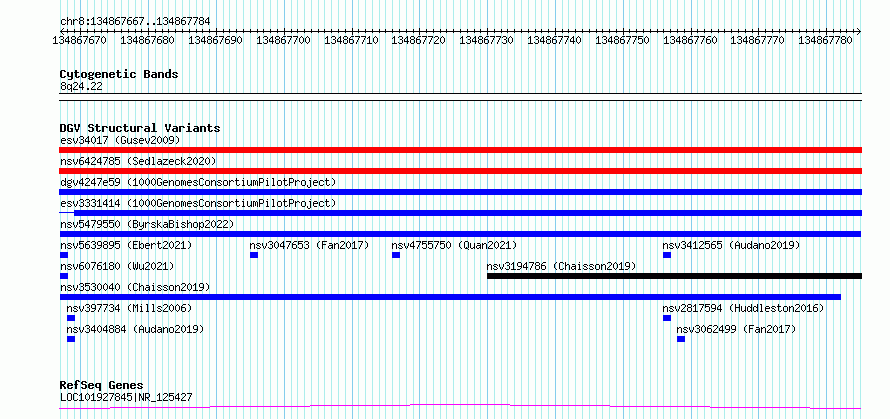Select the blue bar under nsv3530040
Image resolution: width=890 pixels, height=419 pixels.
click(450, 297)
